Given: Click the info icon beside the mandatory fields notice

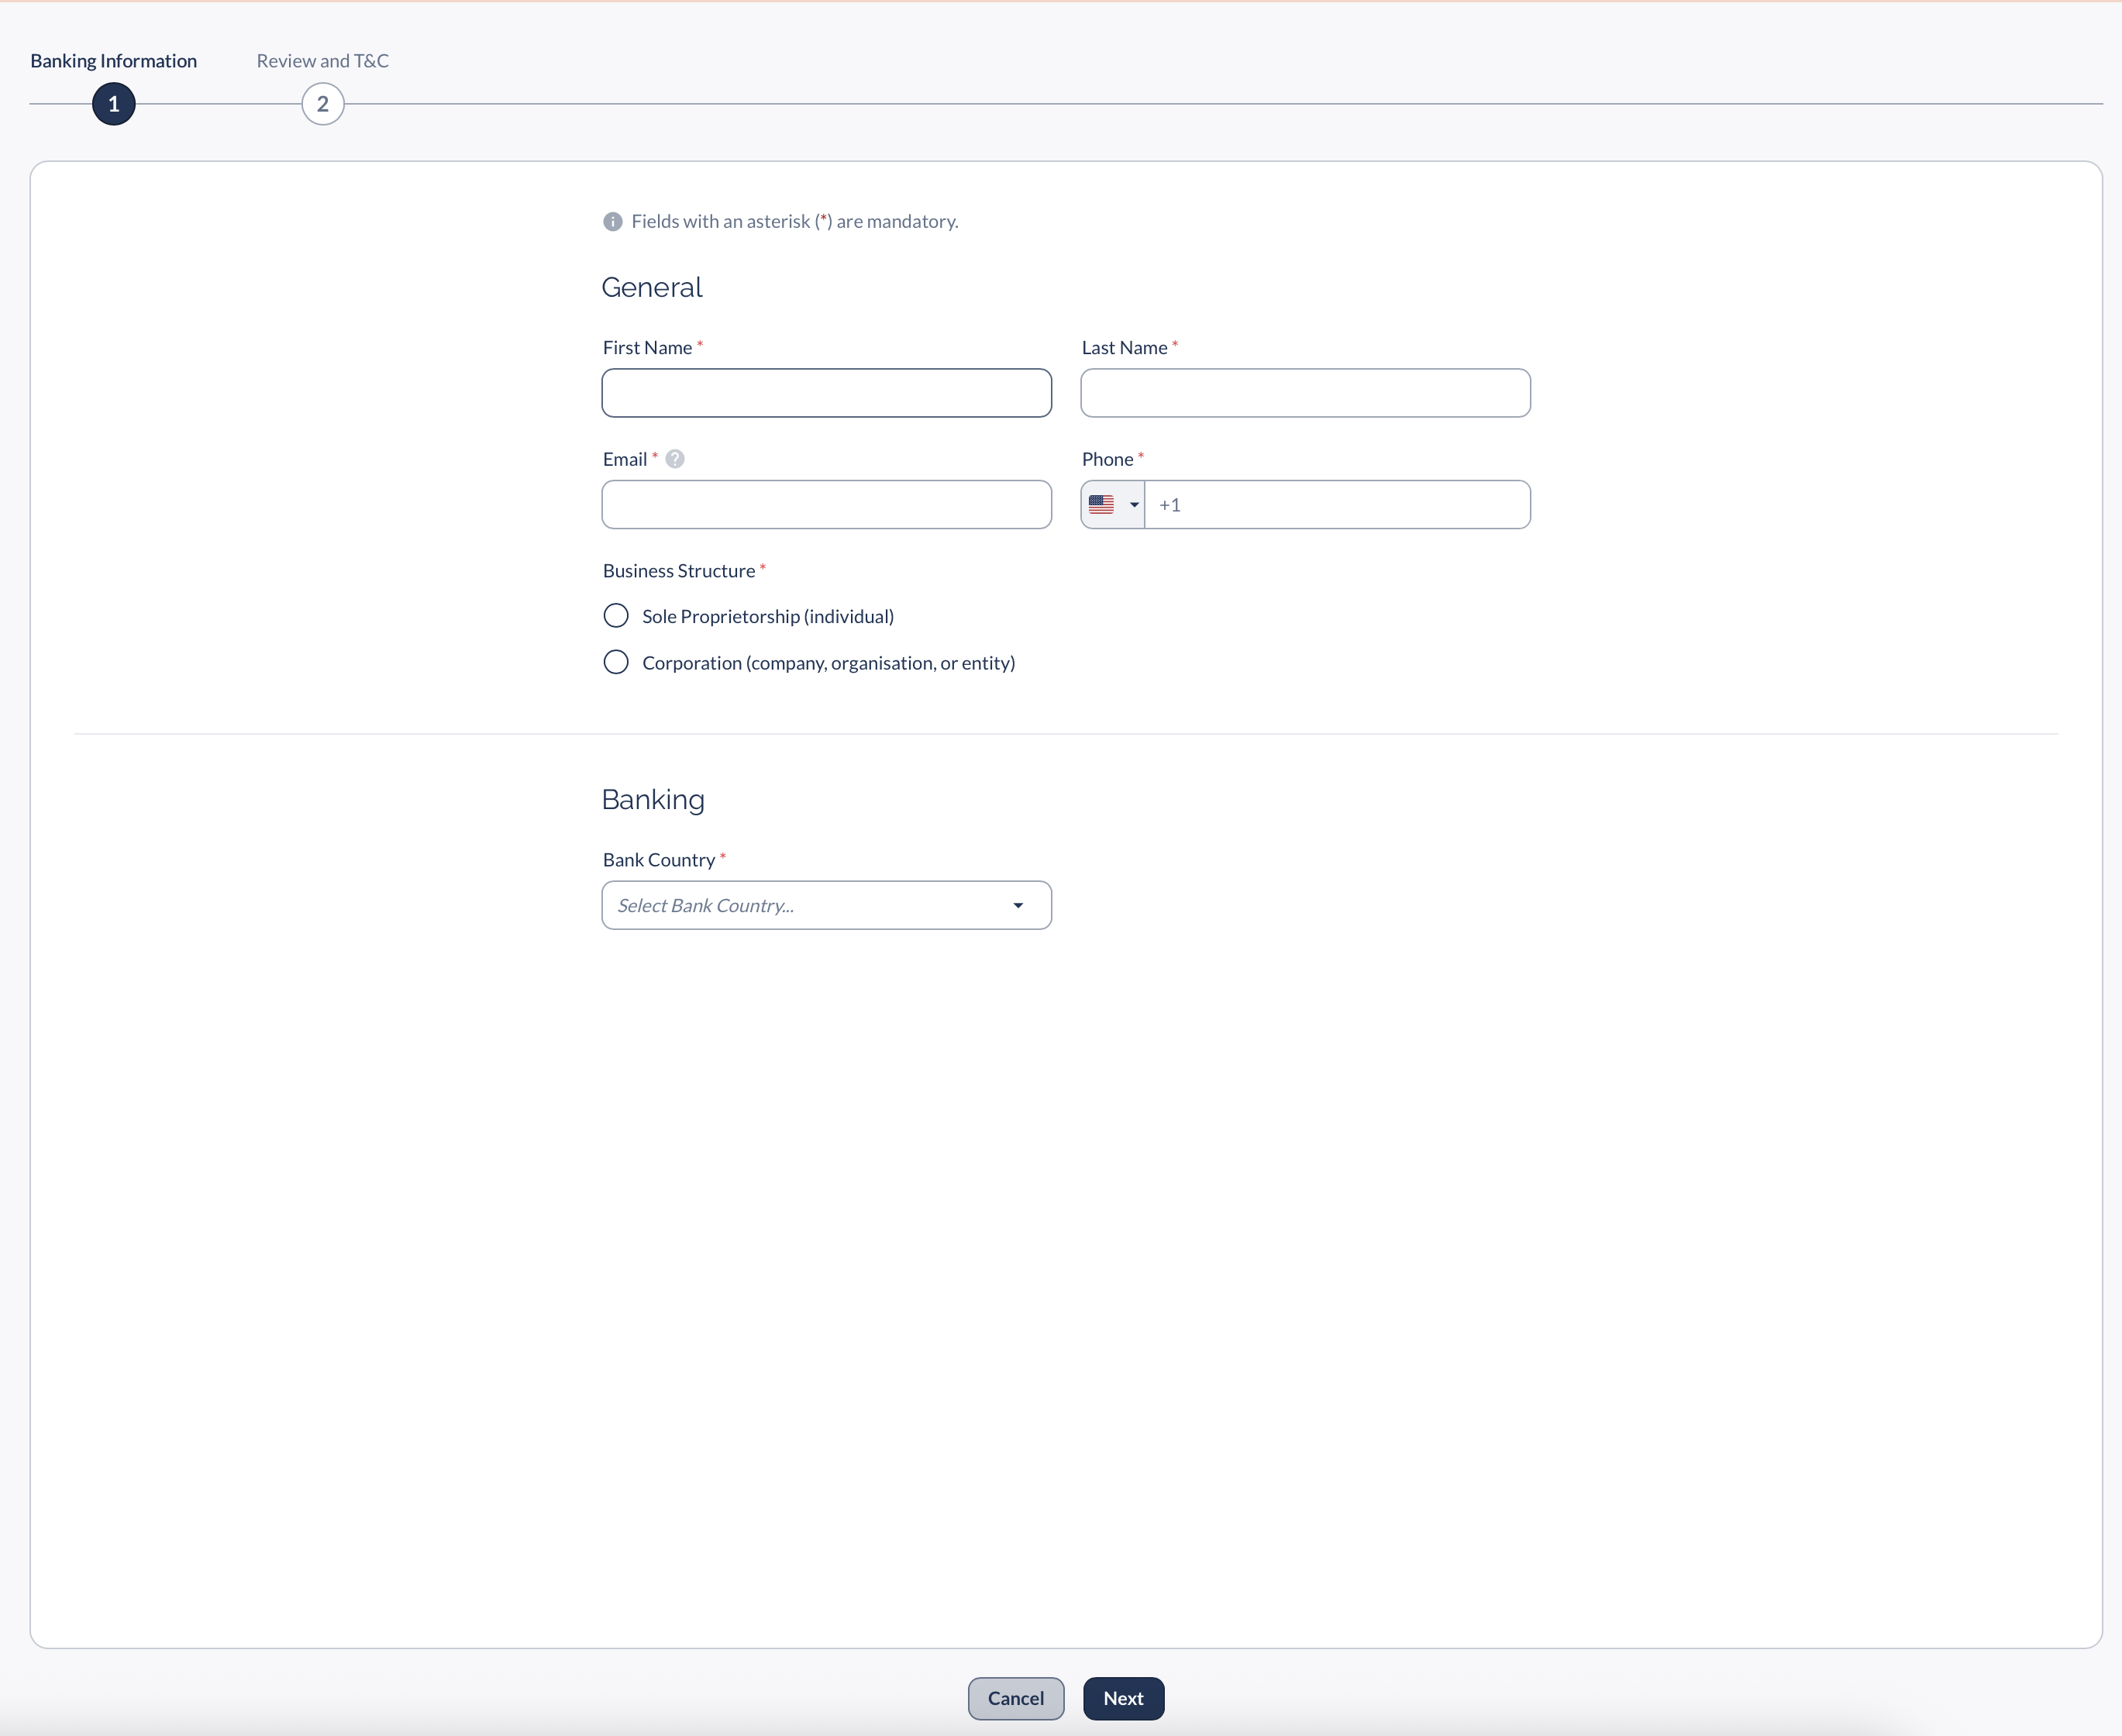Looking at the screenshot, I should [612, 221].
